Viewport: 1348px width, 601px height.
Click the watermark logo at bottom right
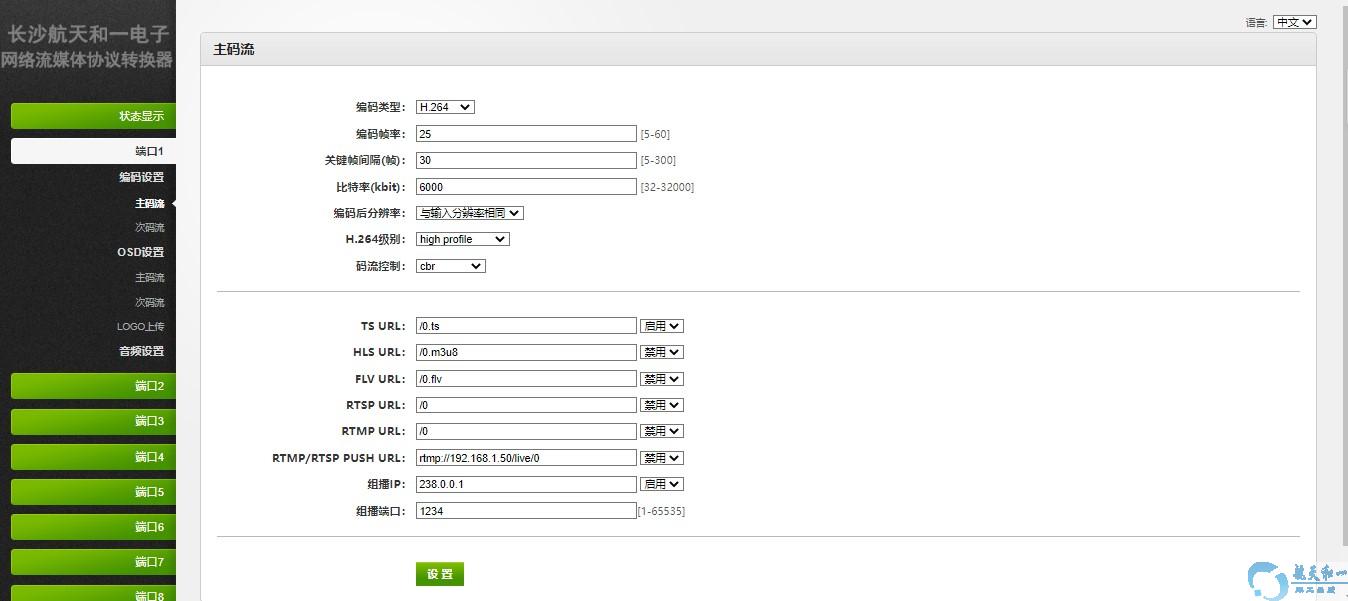point(1296,580)
